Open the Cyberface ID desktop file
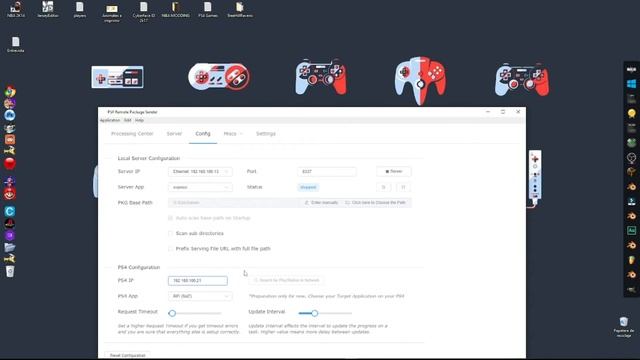Image resolution: width=640 pixels, height=360 pixels. 144,12
